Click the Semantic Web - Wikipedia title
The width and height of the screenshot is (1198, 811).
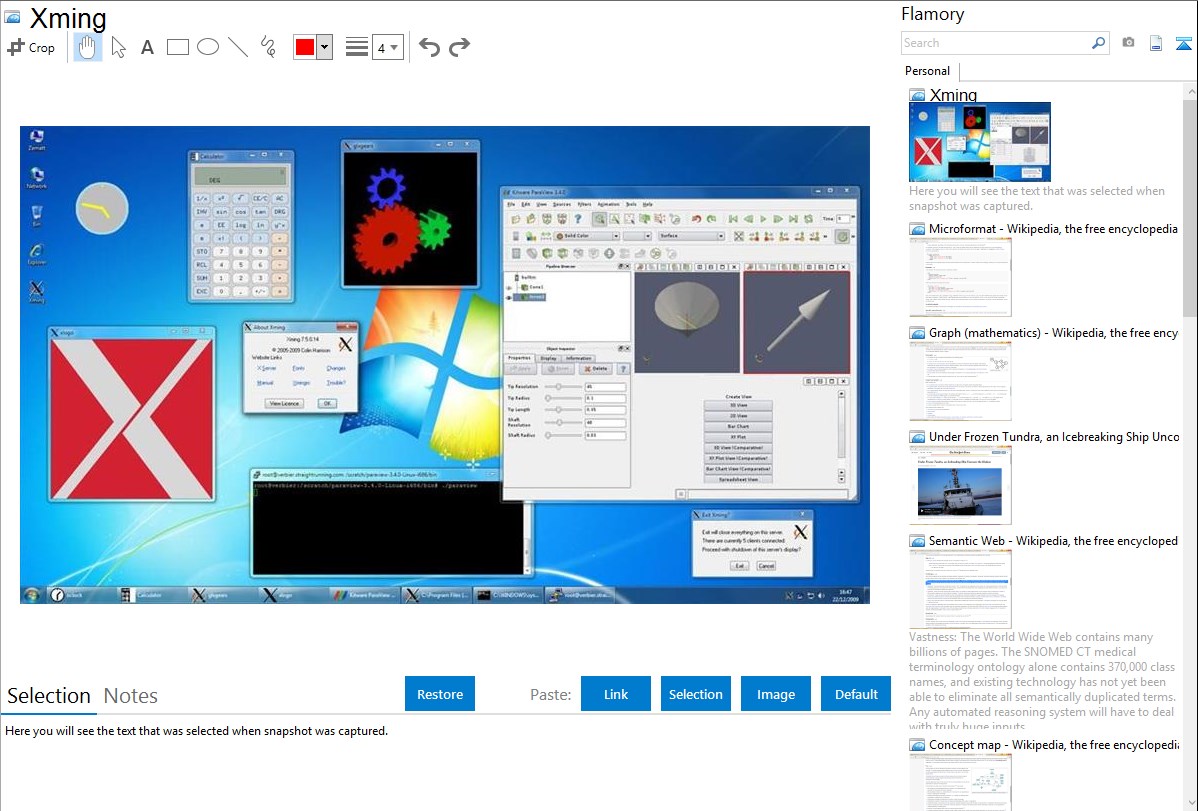pos(1053,540)
